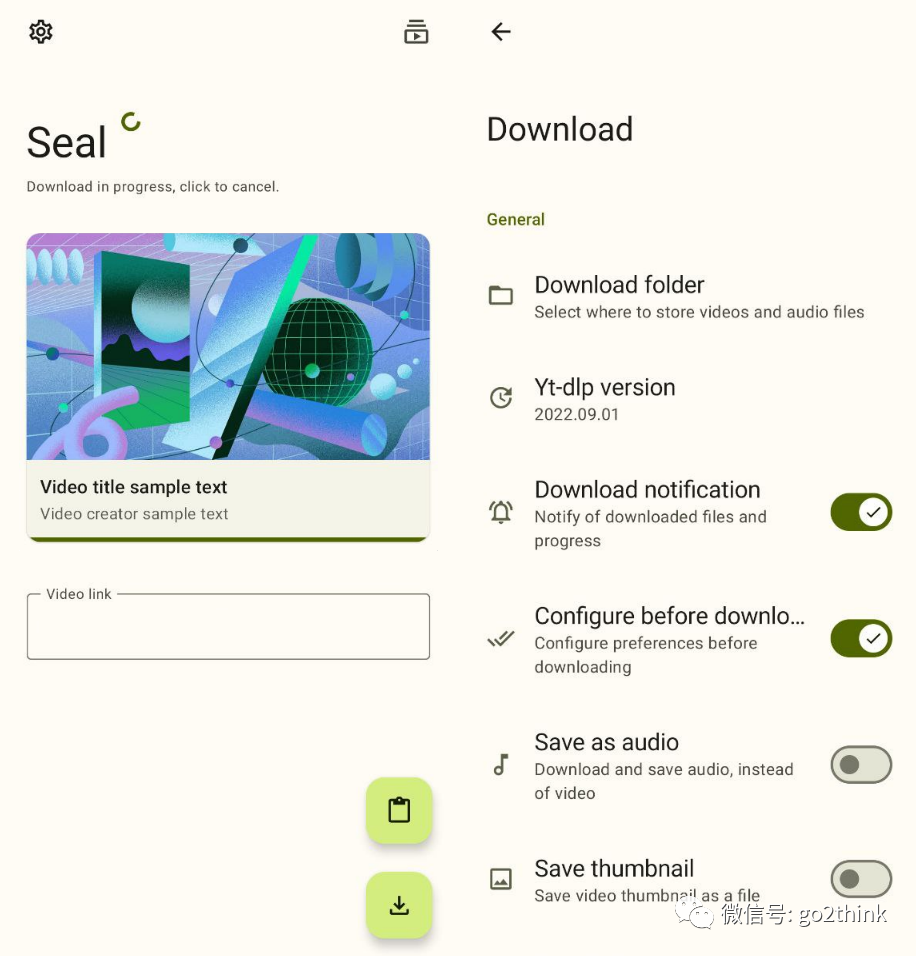Viewport: 916px width, 956px height.
Task: Open the Download folder setting
Action: point(689,297)
